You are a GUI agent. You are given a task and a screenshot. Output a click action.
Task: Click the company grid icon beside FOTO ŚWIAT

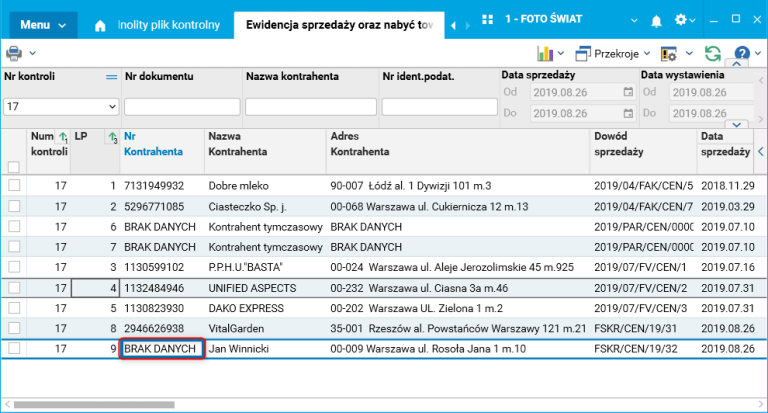(487, 20)
